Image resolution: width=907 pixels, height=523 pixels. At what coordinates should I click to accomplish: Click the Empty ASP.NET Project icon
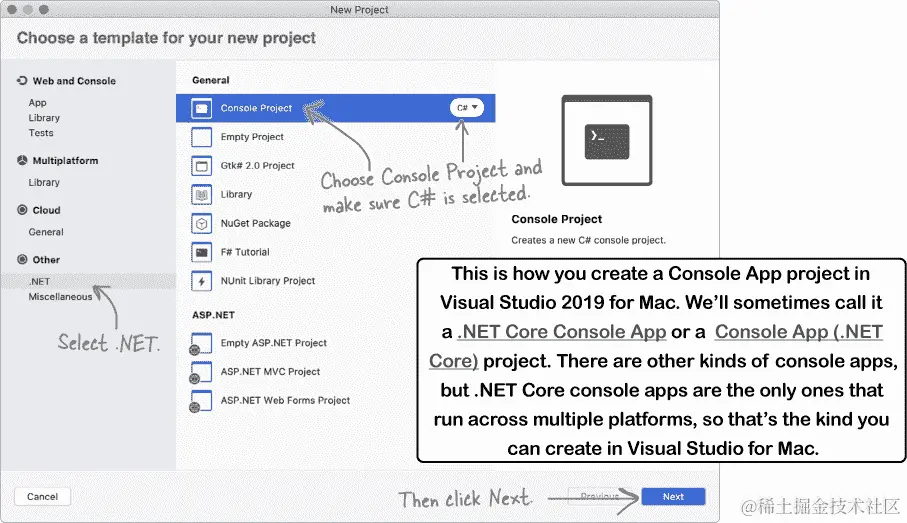pyautogui.click(x=200, y=344)
